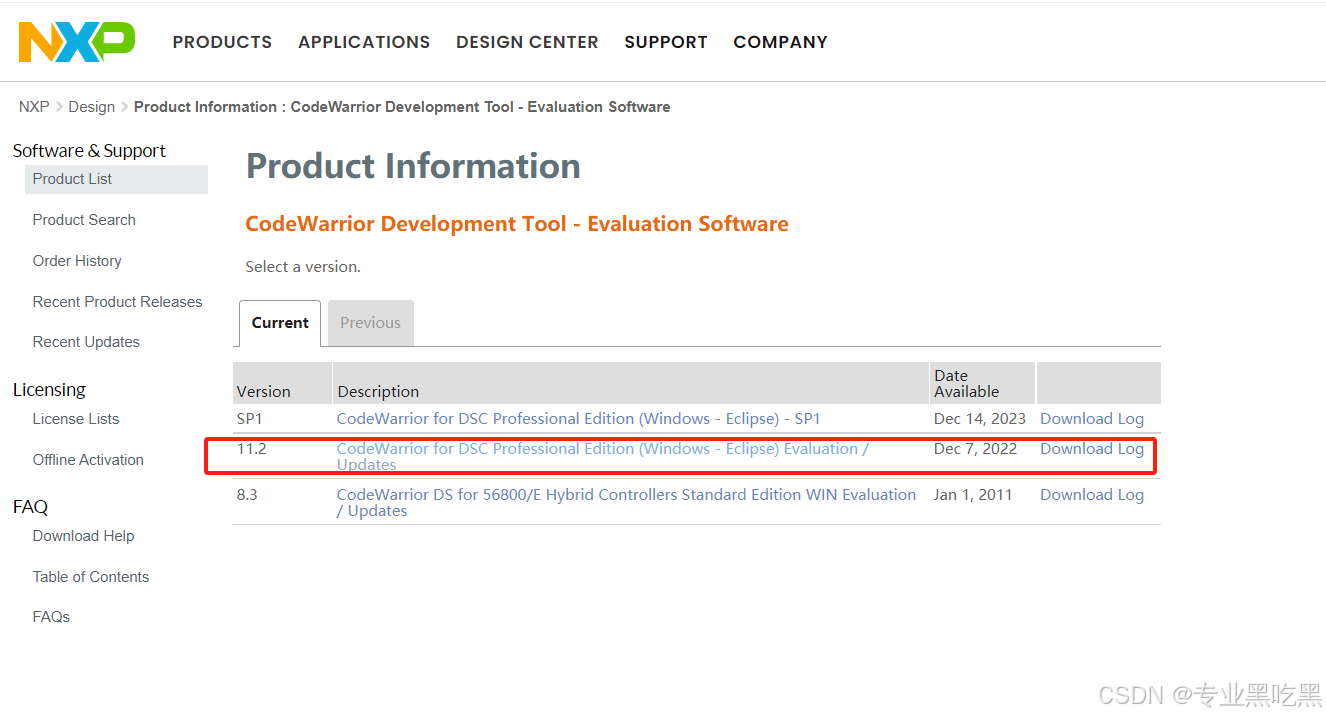Image resolution: width=1326 pixels, height=717 pixels.
Task: Go to NXP breadcrumb link
Action: (x=34, y=107)
